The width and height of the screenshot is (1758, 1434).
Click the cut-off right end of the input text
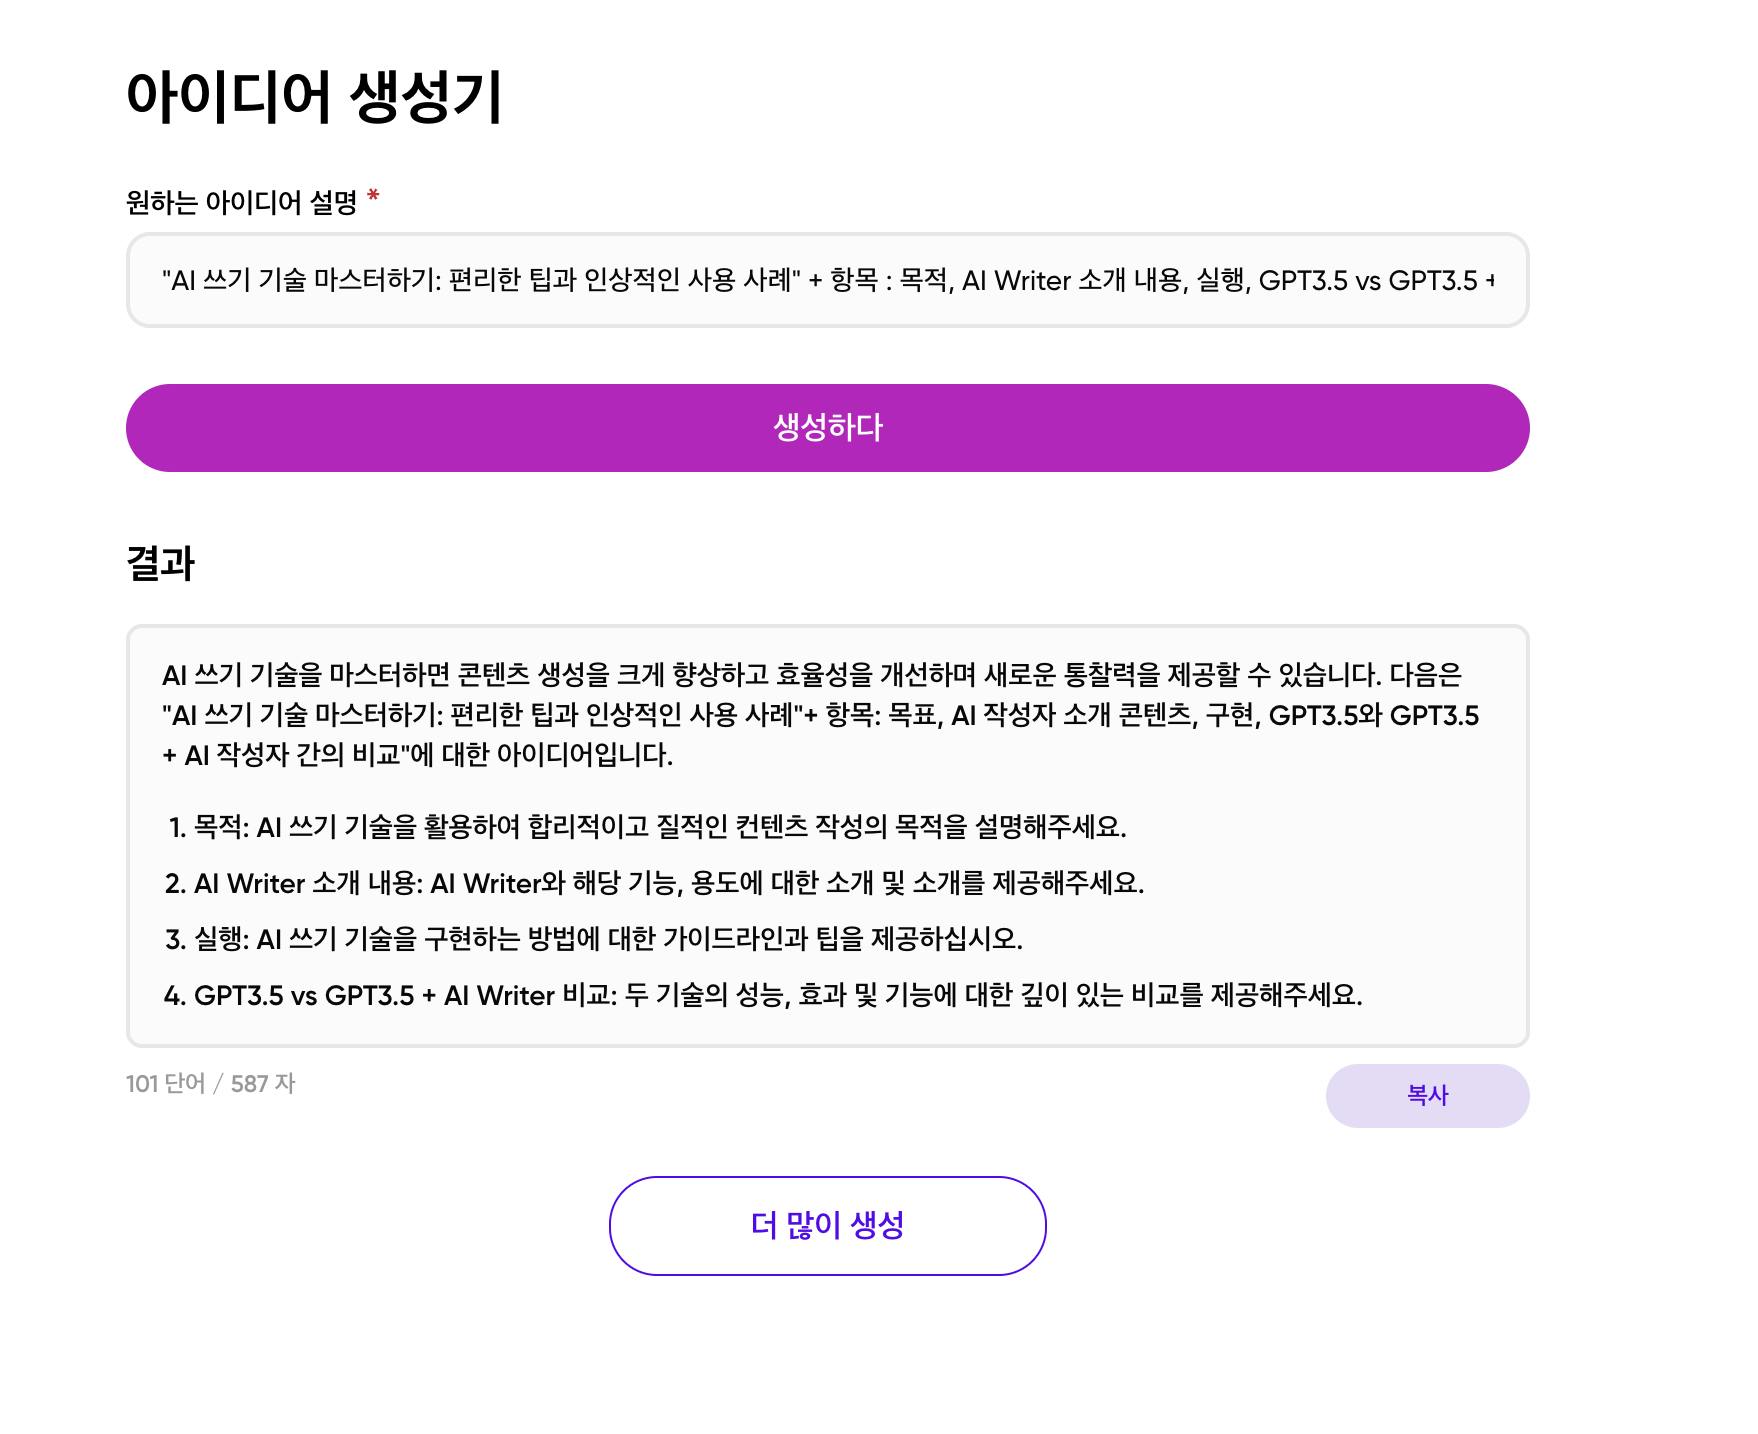click(1488, 281)
